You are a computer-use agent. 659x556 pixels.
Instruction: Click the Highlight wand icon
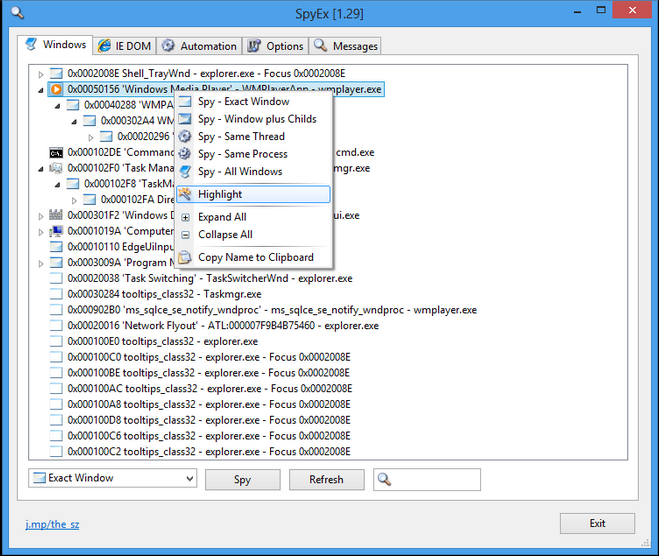point(185,194)
